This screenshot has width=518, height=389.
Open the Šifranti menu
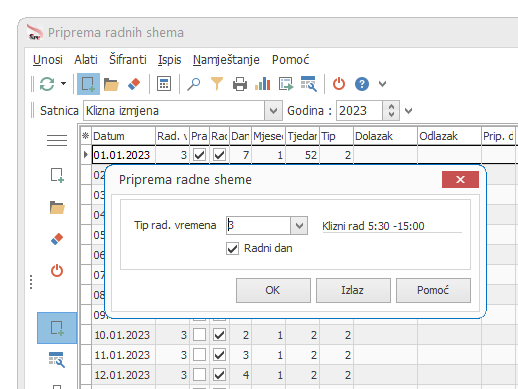pyautogui.click(x=128, y=60)
